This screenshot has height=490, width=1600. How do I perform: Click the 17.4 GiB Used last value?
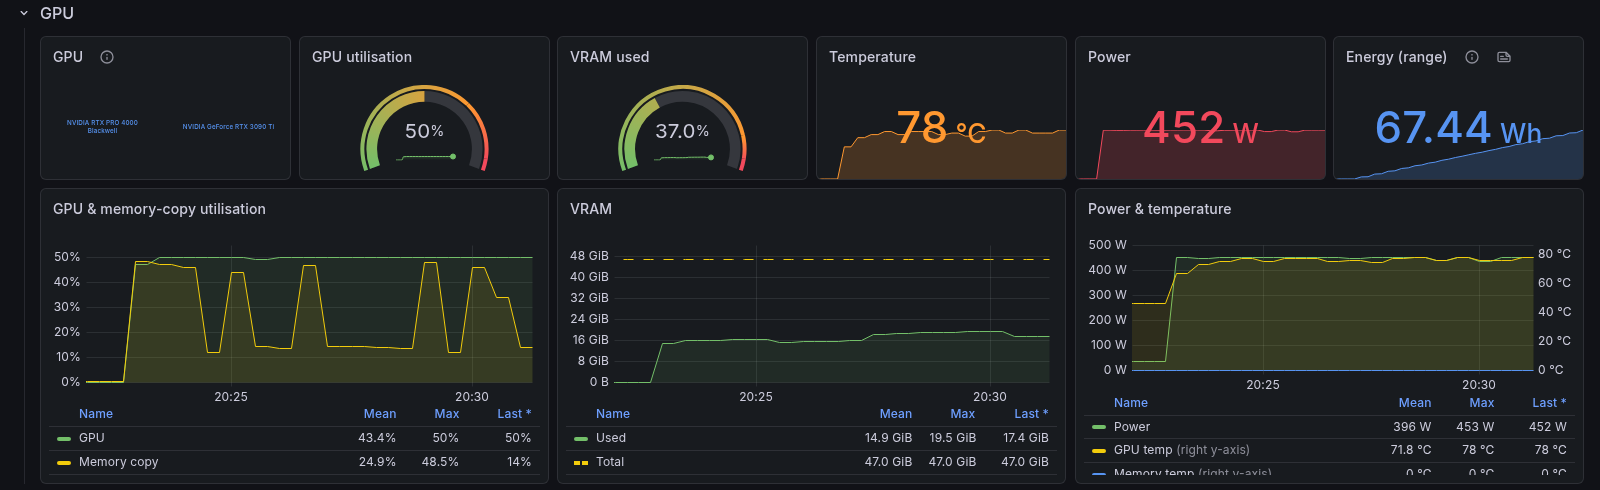(x=1026, y=438)
